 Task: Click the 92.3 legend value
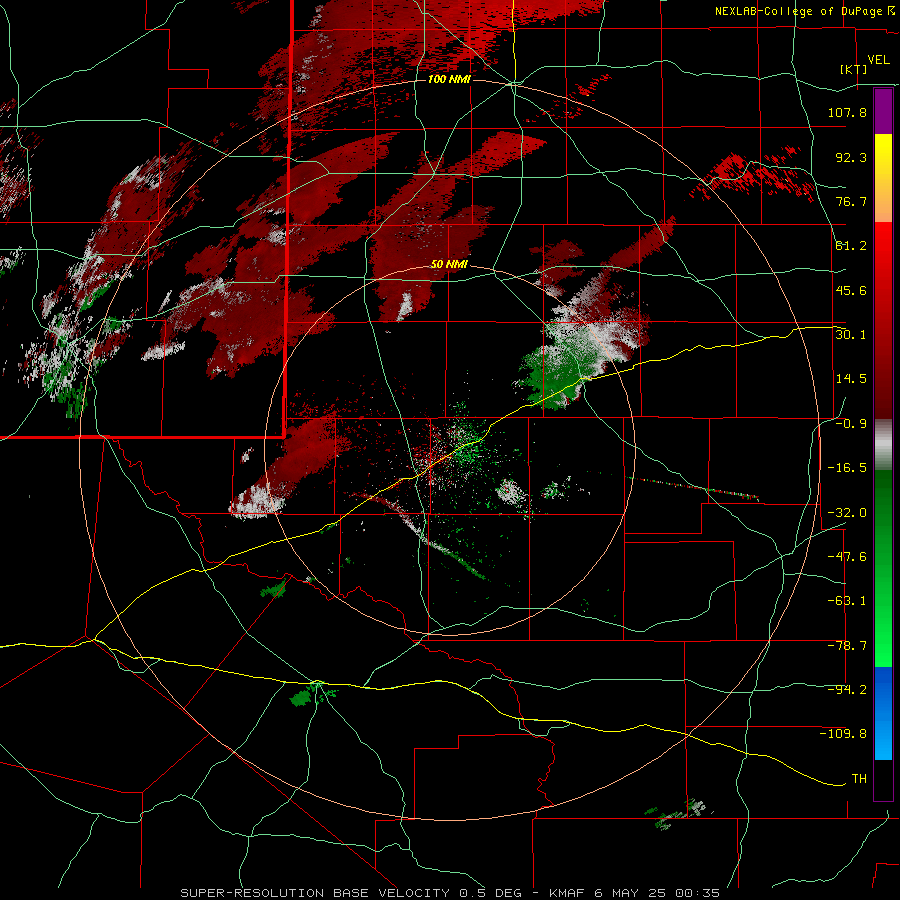[x=851, y=157]
